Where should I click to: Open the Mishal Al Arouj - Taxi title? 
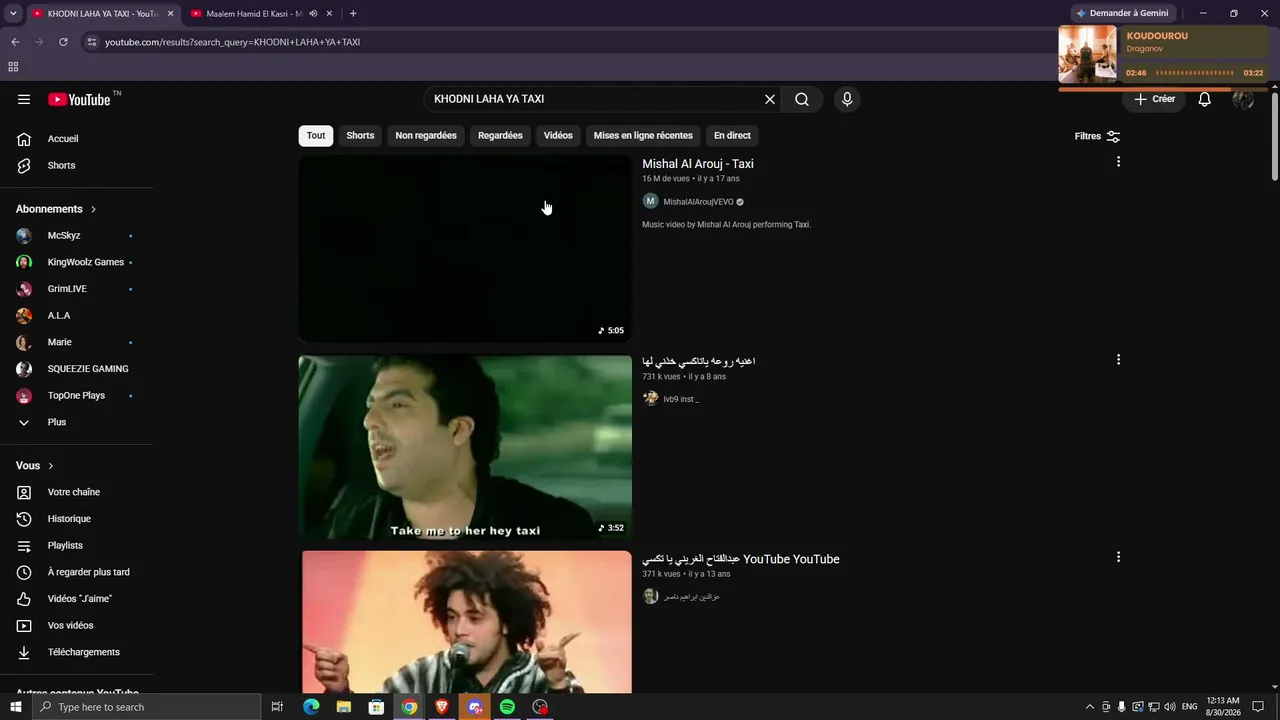698,164
